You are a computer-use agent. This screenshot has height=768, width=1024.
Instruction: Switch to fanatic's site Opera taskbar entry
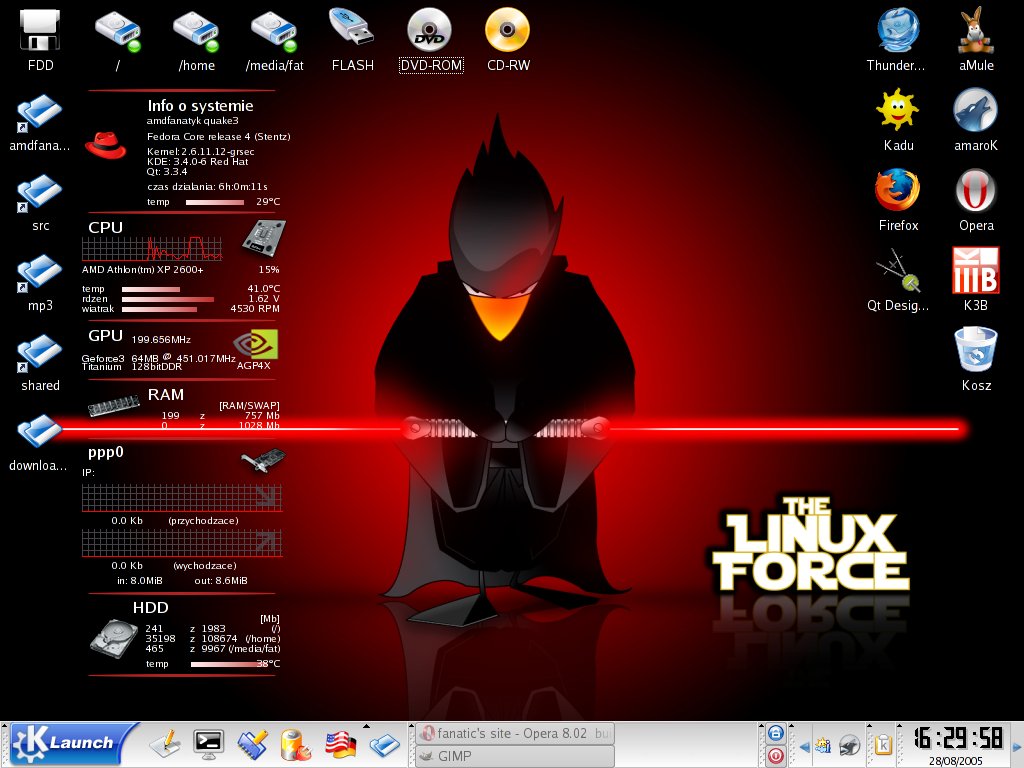point(514,733)
